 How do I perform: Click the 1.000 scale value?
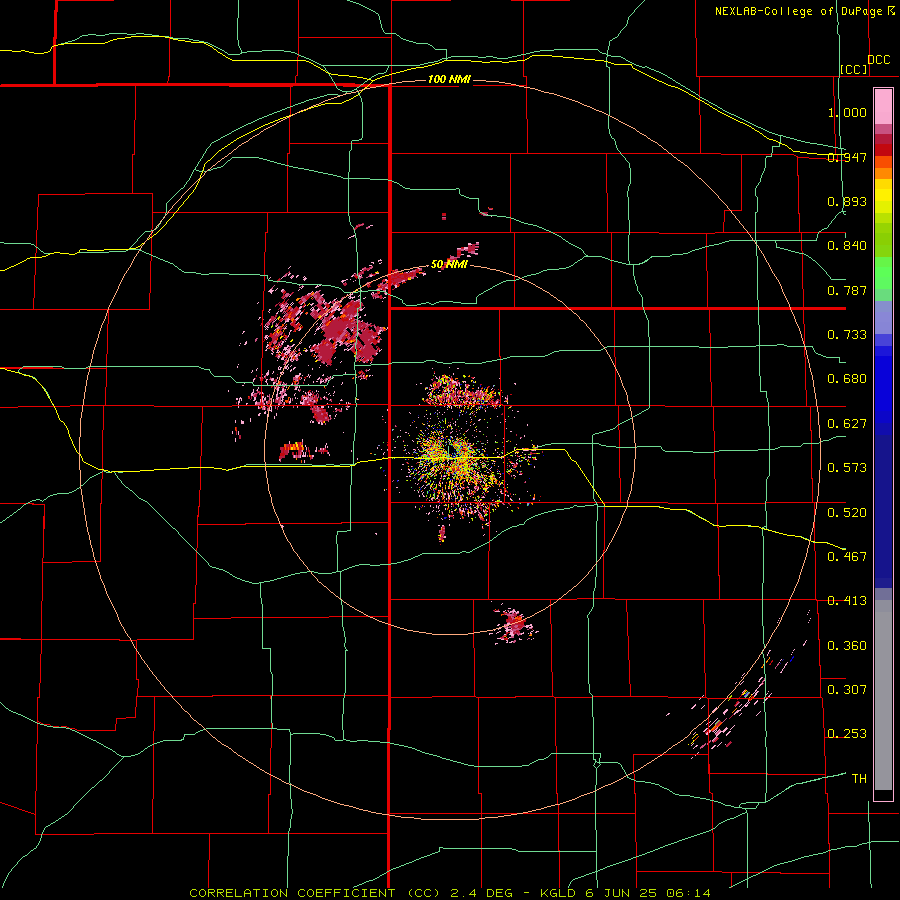click(847, 112)
